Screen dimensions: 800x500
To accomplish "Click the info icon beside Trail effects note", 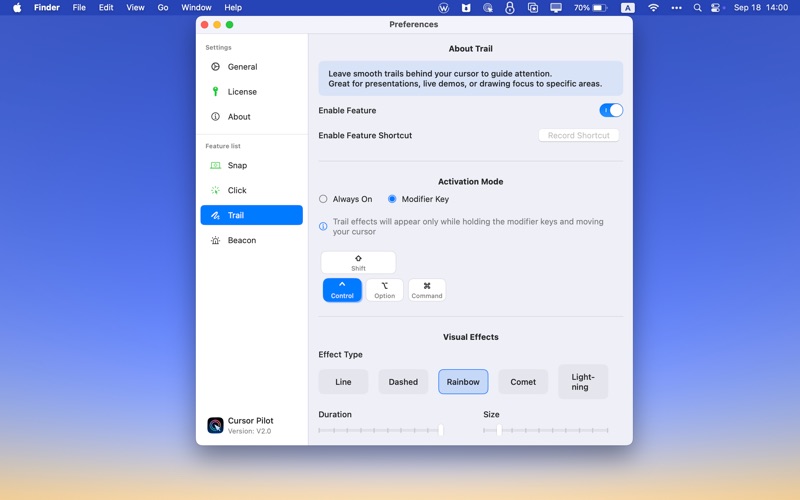I will (x=323, y=226).
